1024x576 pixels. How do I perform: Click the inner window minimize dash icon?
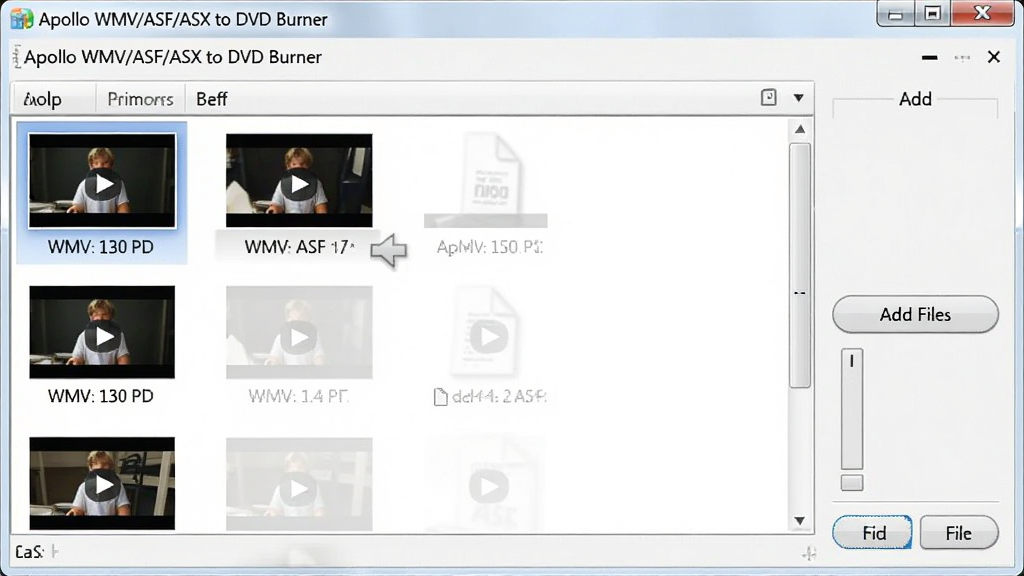929,57
